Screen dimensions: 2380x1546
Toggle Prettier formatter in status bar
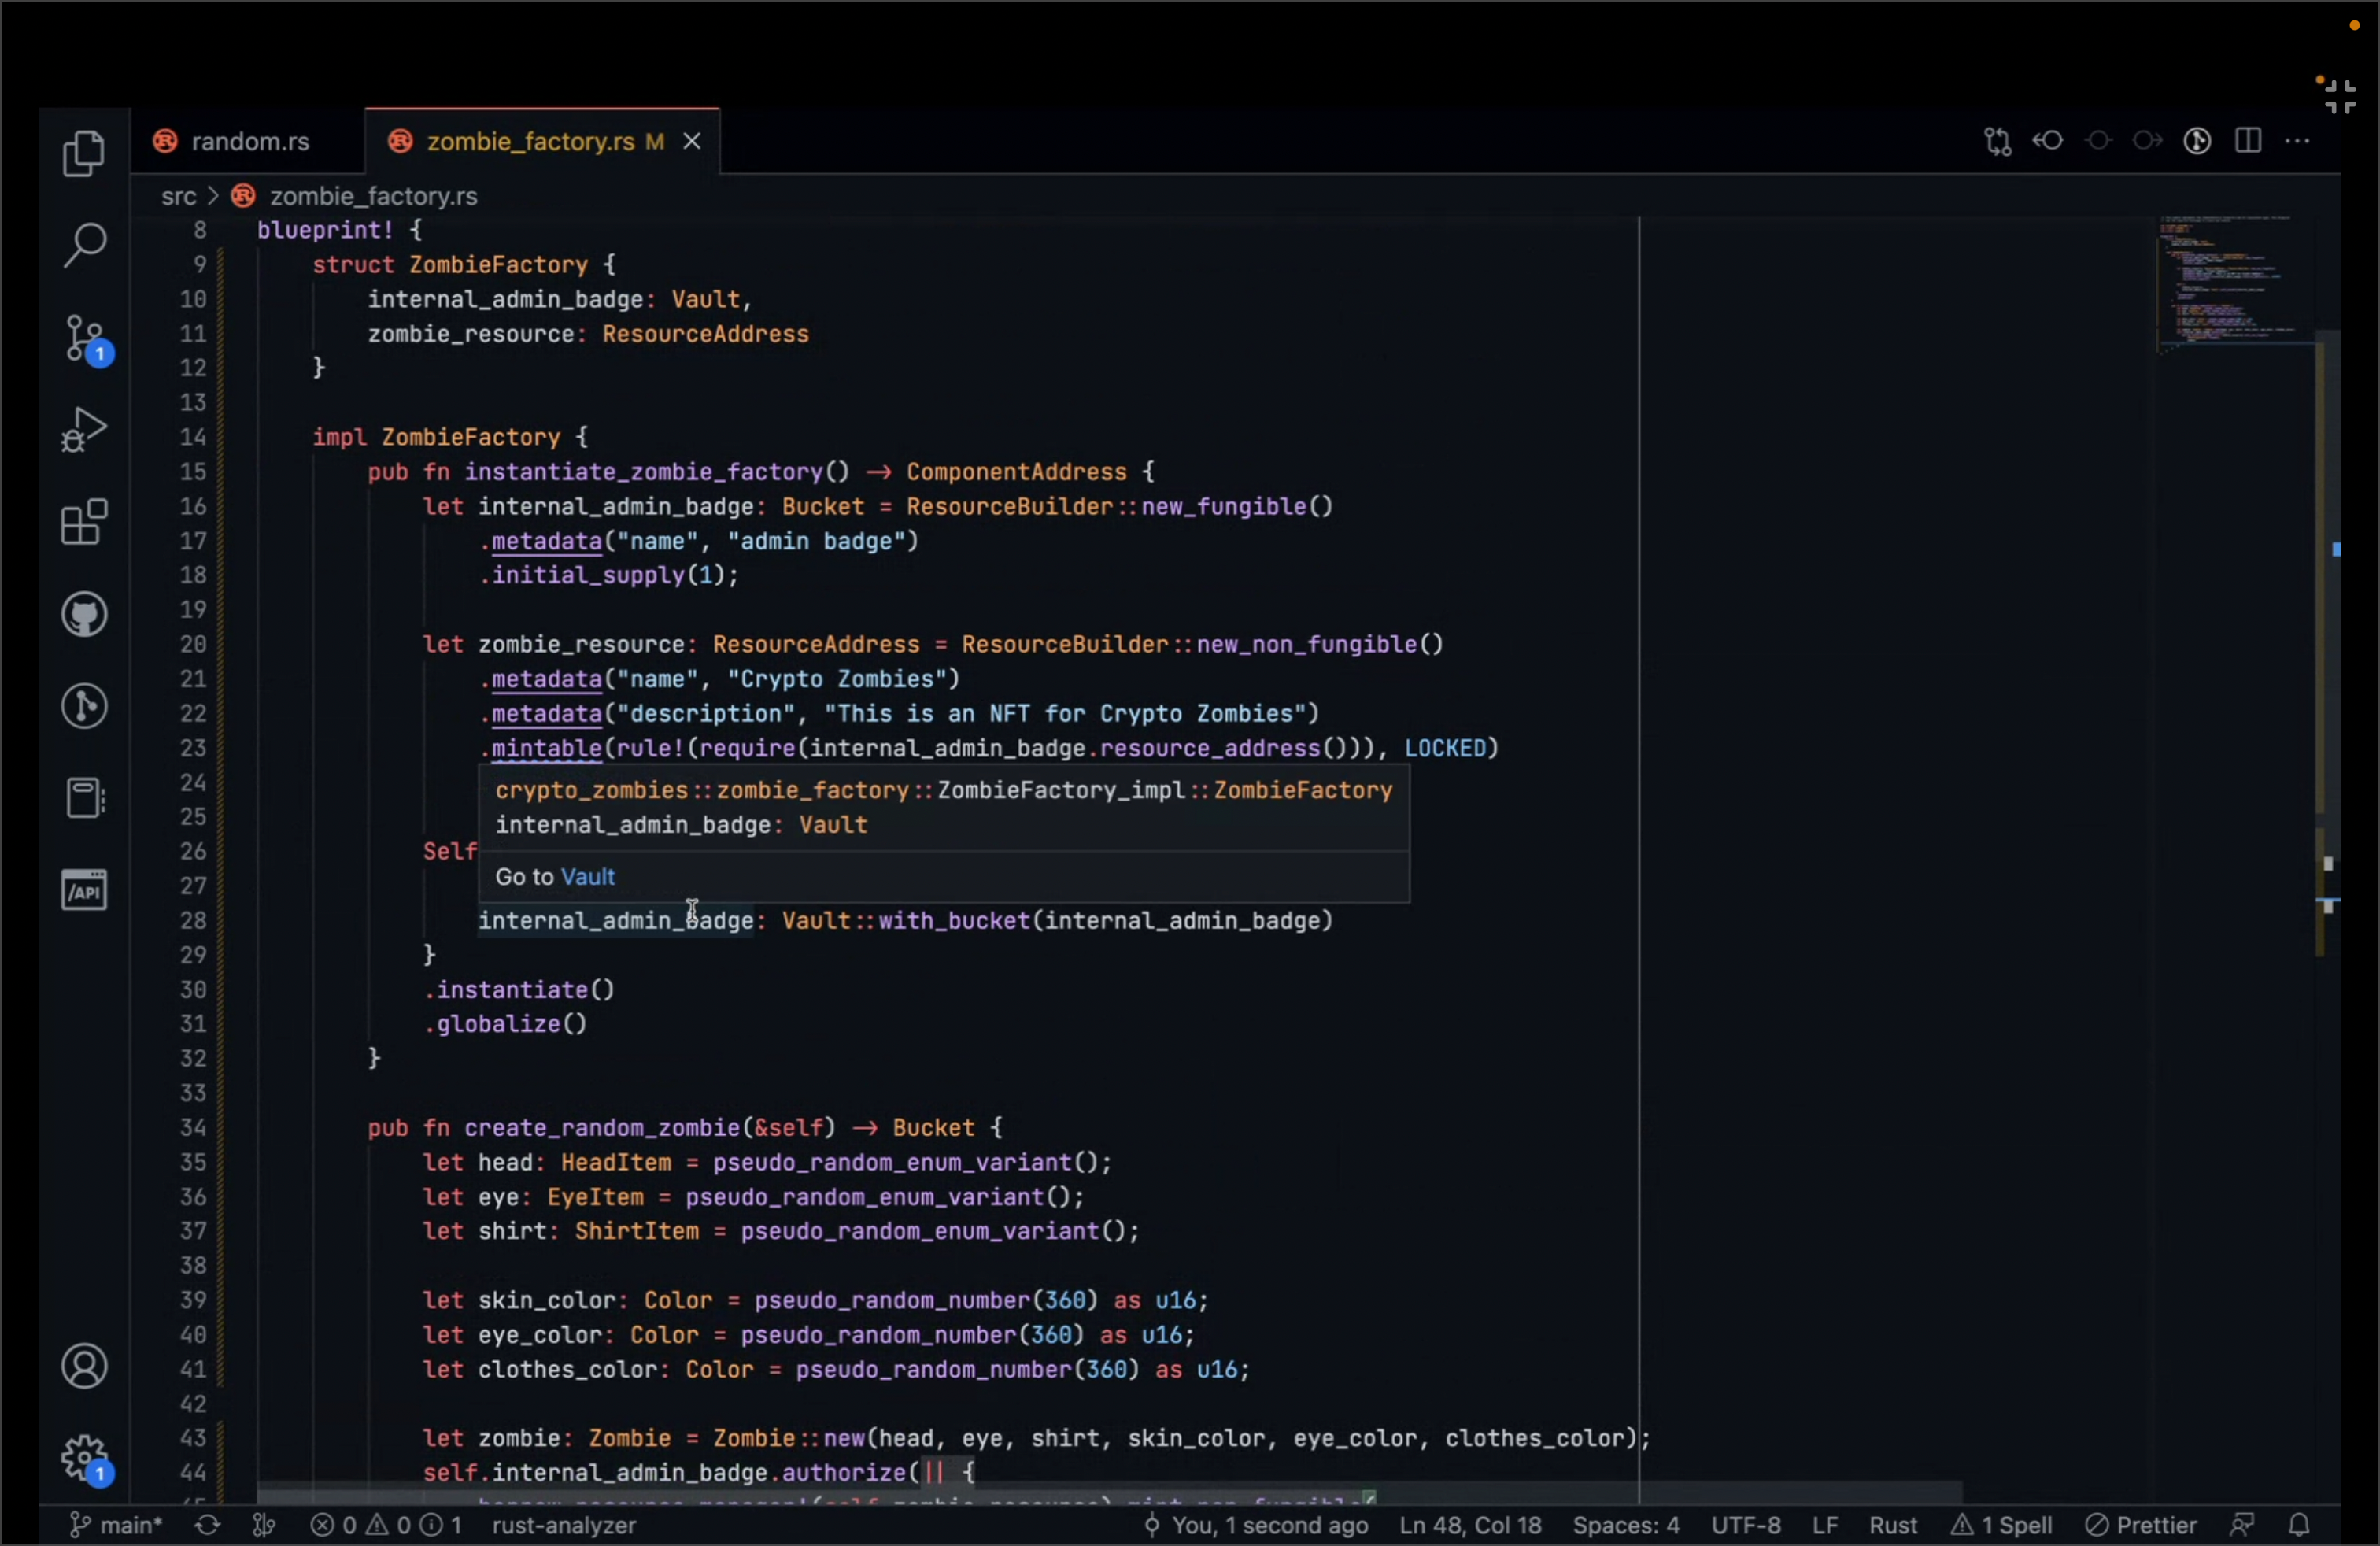[x=2141, y=1525]
